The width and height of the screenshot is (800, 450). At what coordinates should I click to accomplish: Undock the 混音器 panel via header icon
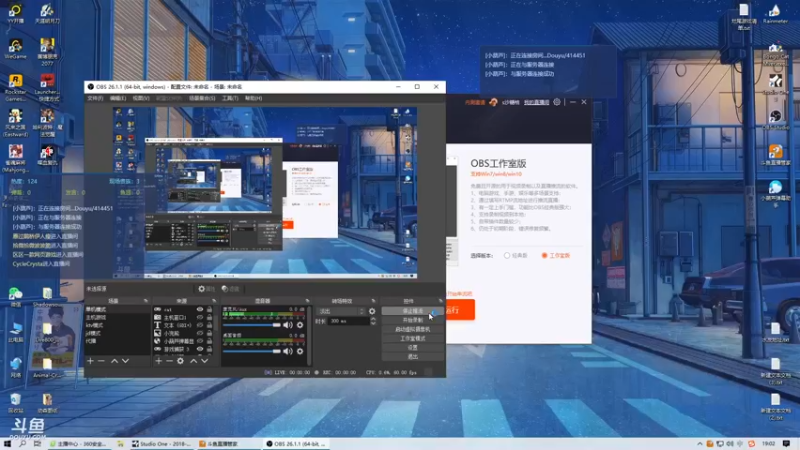click(307, 301)
